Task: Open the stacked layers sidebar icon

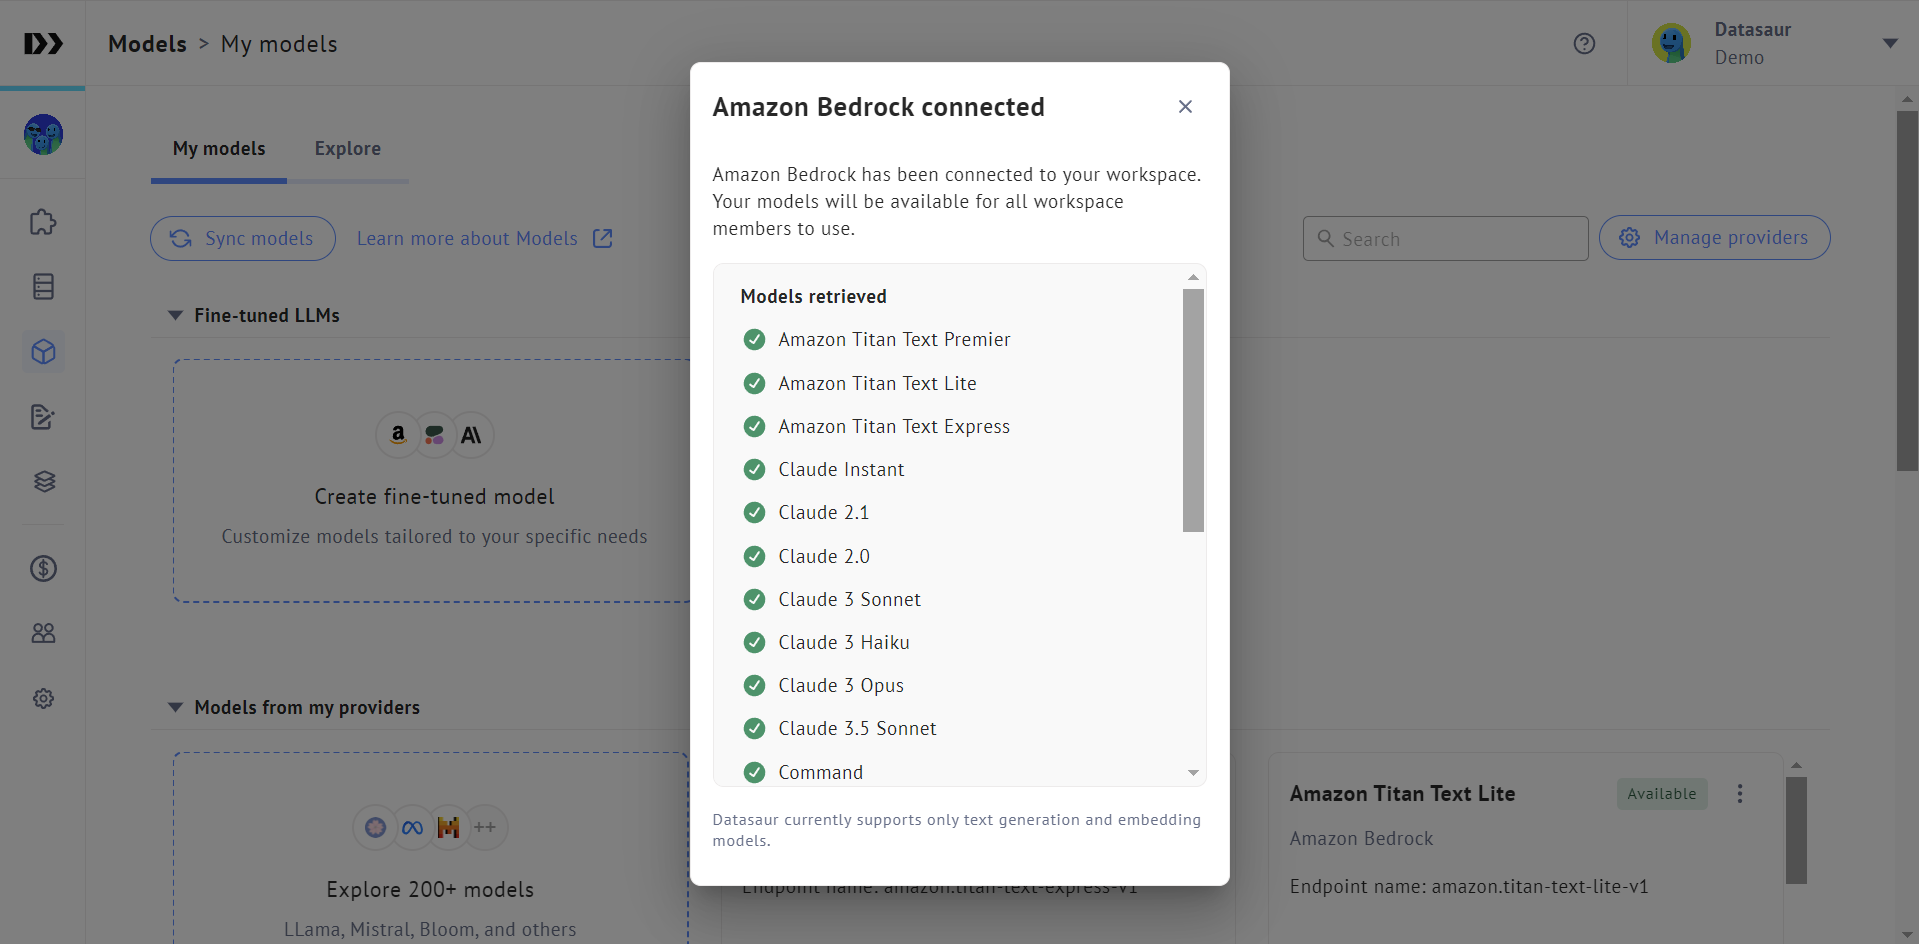Action: tap(43, 482)
